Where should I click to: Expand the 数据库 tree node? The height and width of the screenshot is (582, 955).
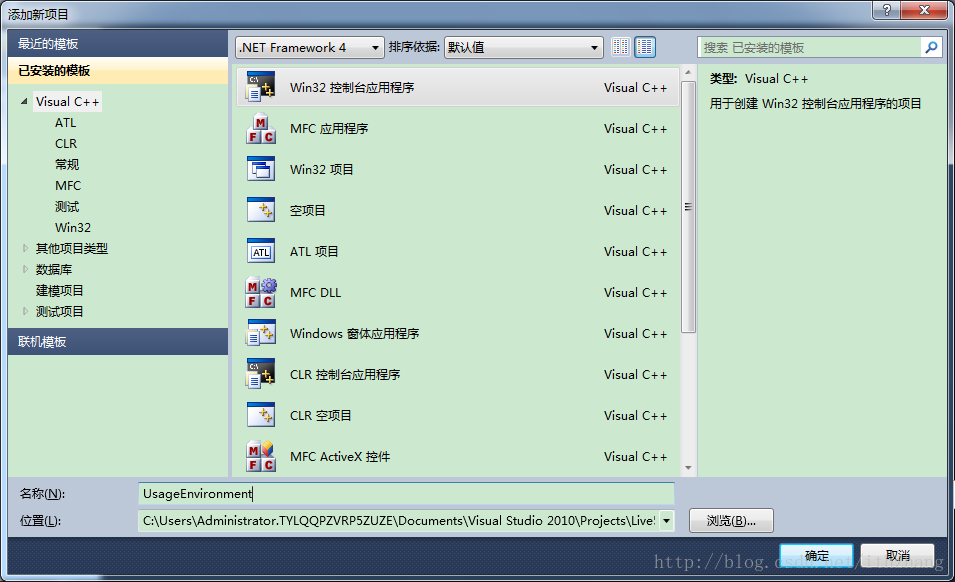(x=25, y=268)
